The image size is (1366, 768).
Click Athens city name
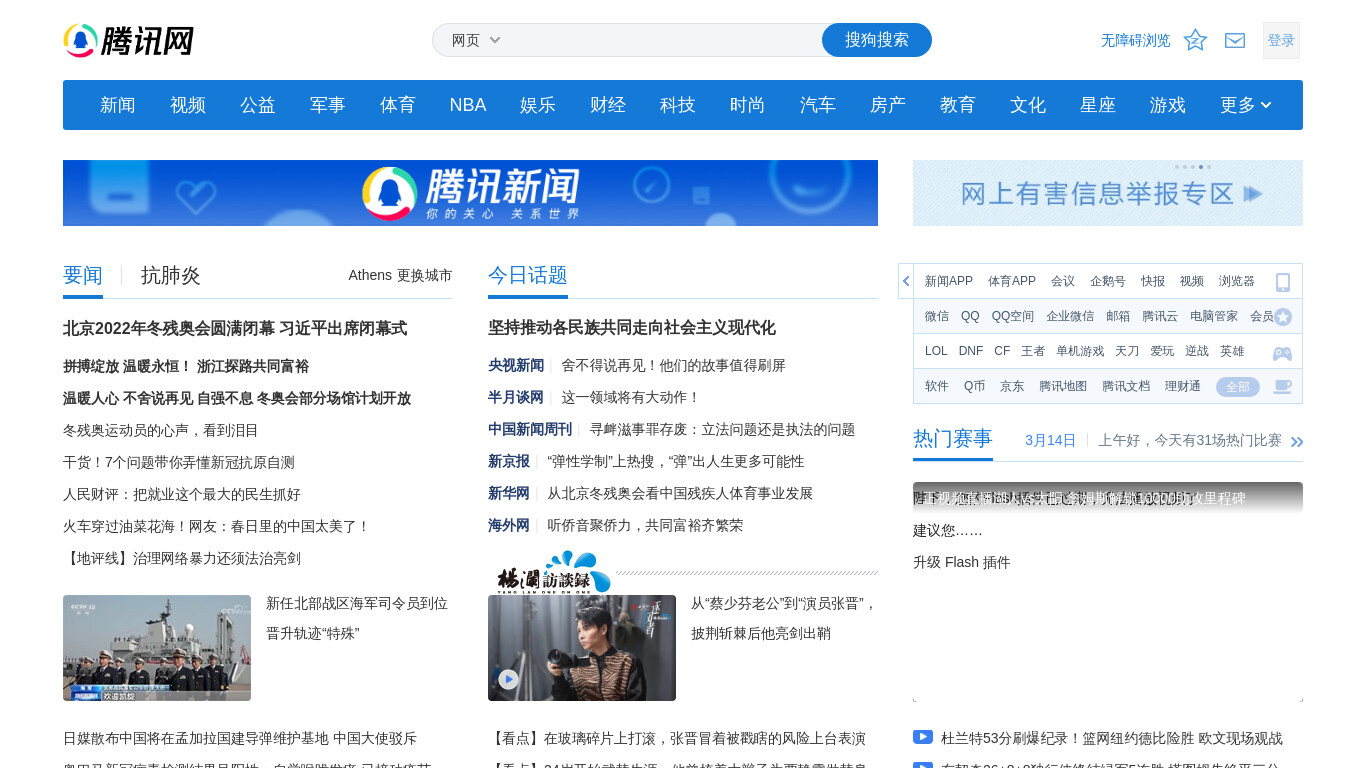coord(370,275)
